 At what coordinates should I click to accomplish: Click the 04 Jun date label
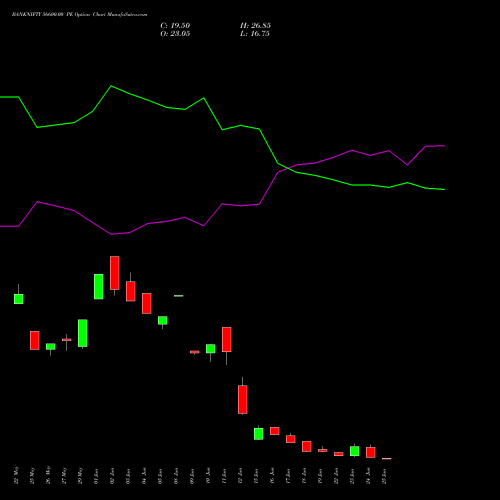coord(144,476)
